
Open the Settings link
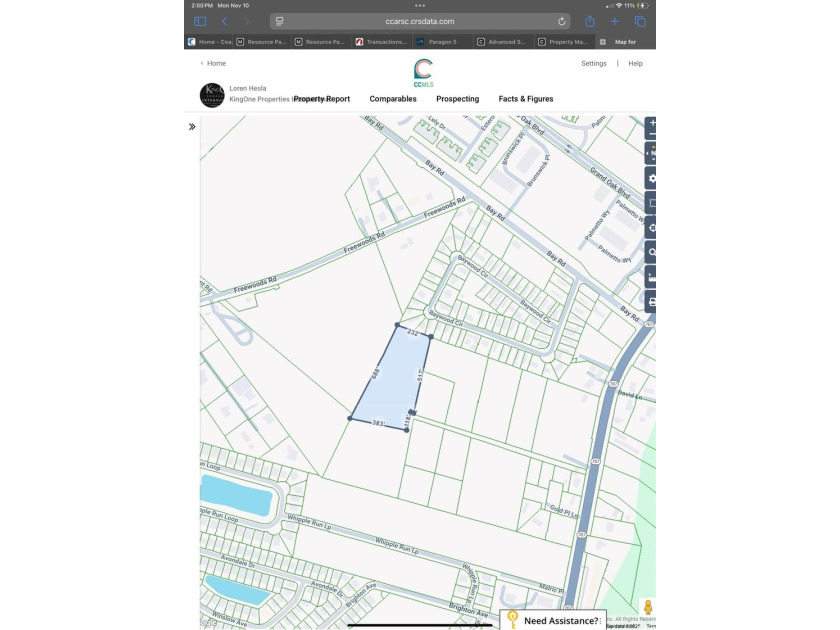click(x=594, y=63)
